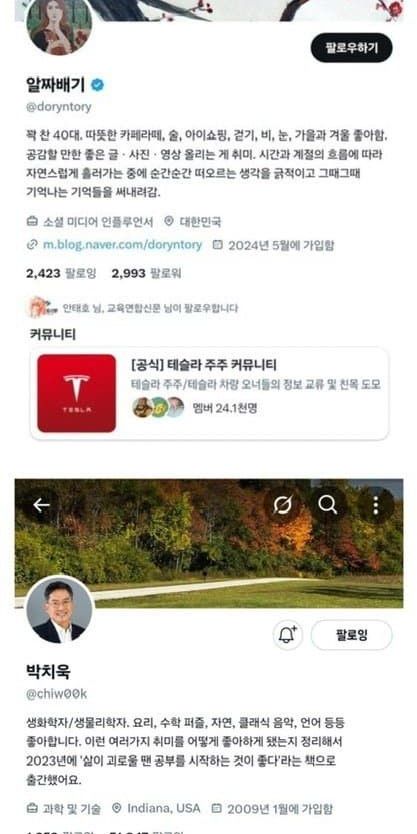
Task: Toggle the 팔로잉 button on 박치욱 profile
Action: click(352, 635)
